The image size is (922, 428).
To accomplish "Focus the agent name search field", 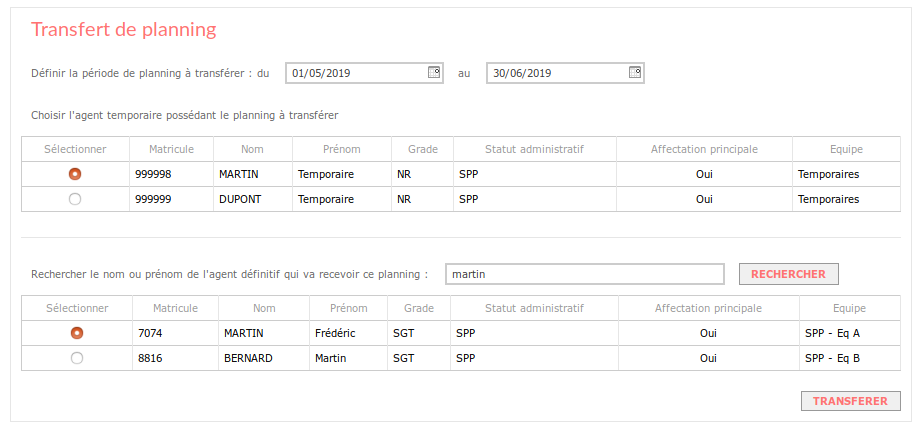I will 584,274.
